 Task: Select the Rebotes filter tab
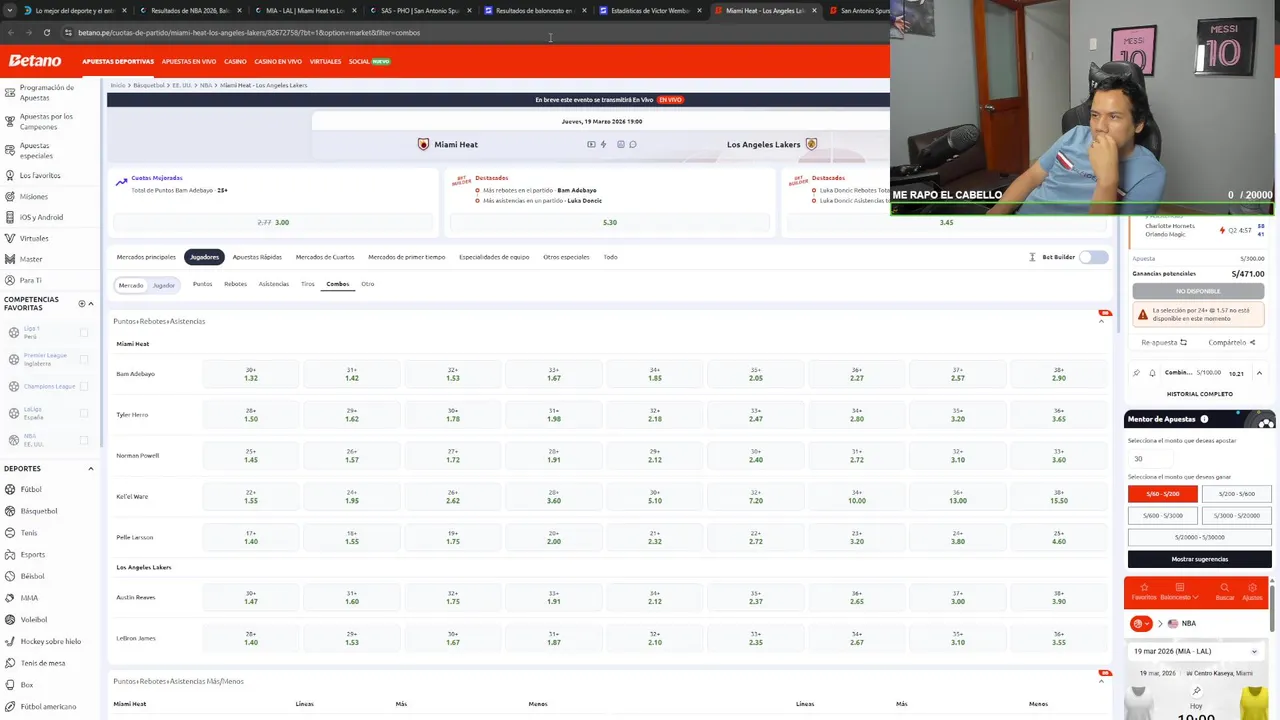[235, 284]
